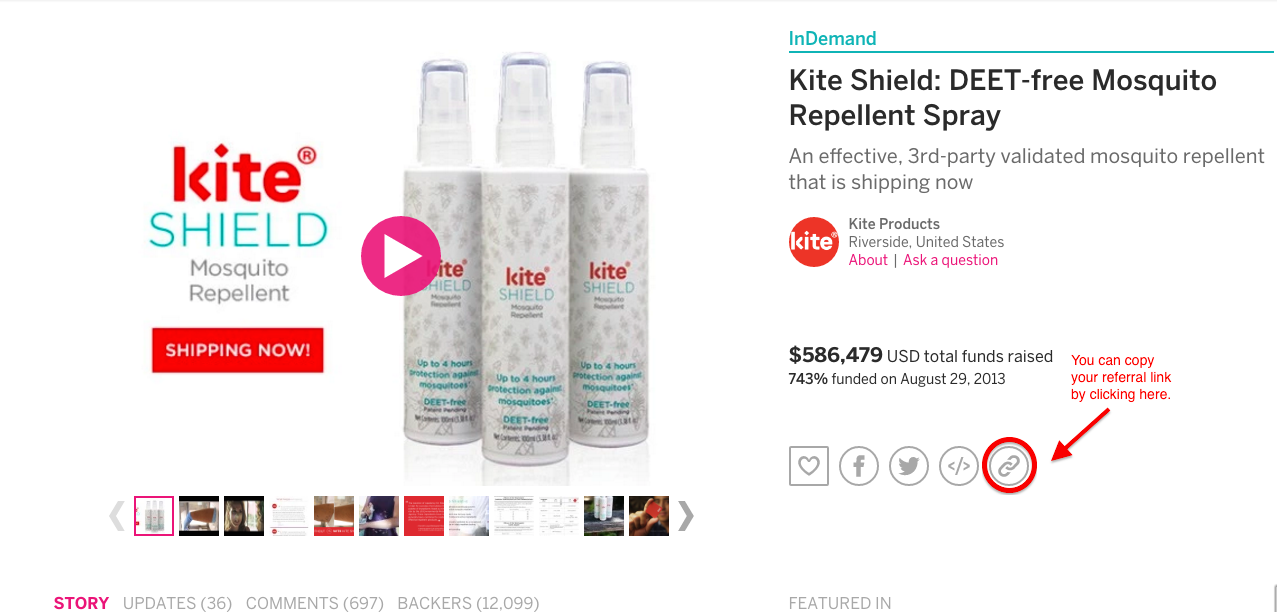Show next gallery thumbnails with right chevron

(685, 515)
